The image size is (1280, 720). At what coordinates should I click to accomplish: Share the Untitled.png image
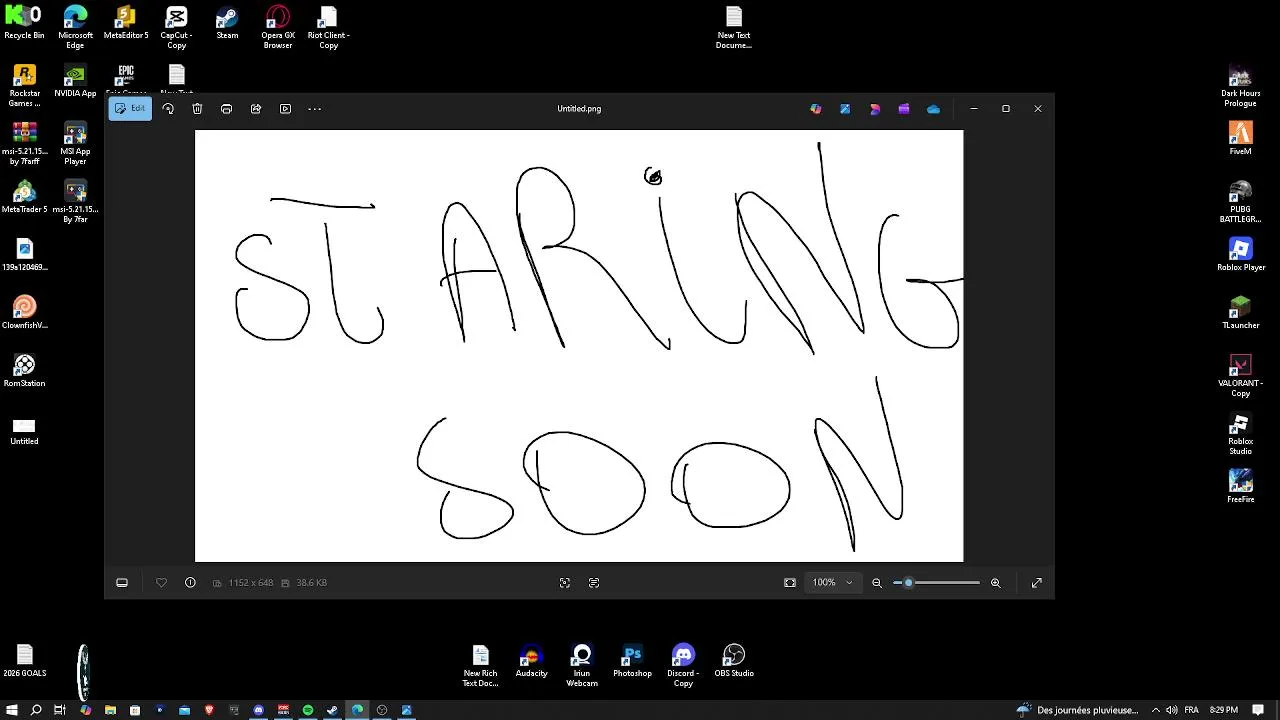tap(256, 109)
